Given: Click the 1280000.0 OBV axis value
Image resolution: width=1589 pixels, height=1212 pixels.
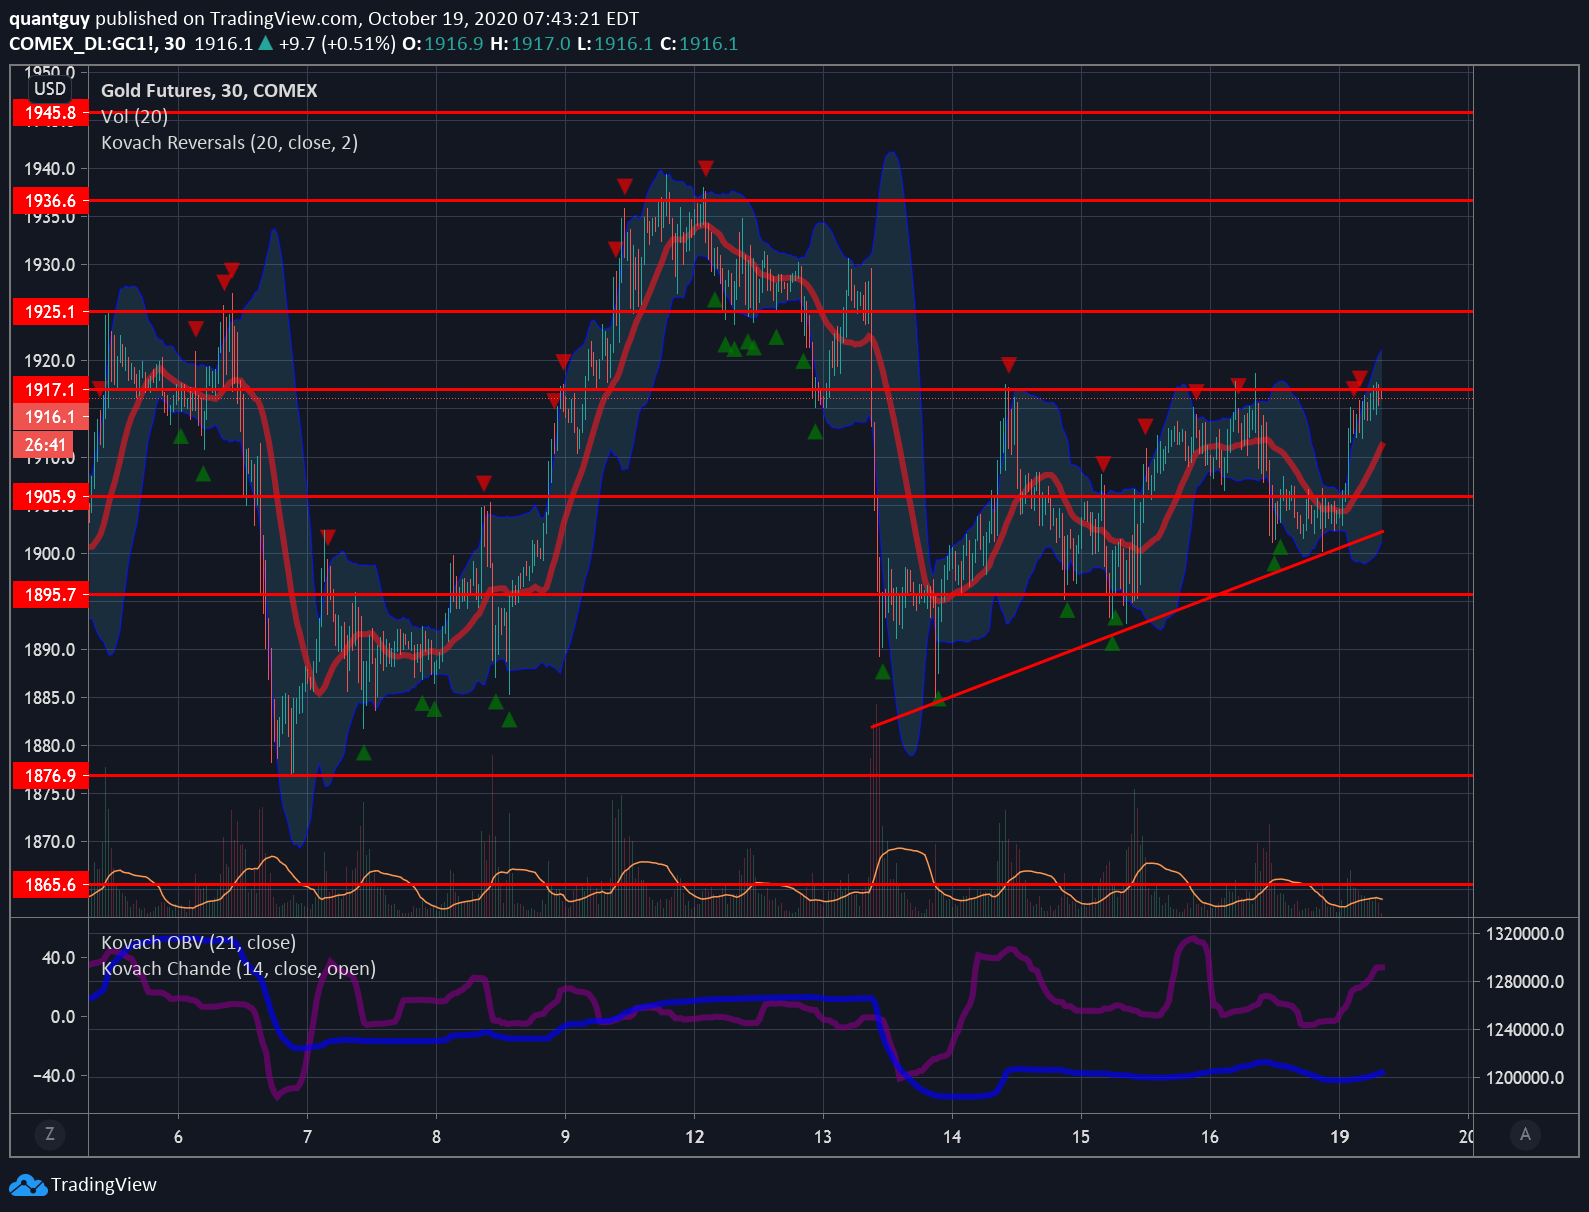Looking at the screenshot, I should tap(1525, 982).
